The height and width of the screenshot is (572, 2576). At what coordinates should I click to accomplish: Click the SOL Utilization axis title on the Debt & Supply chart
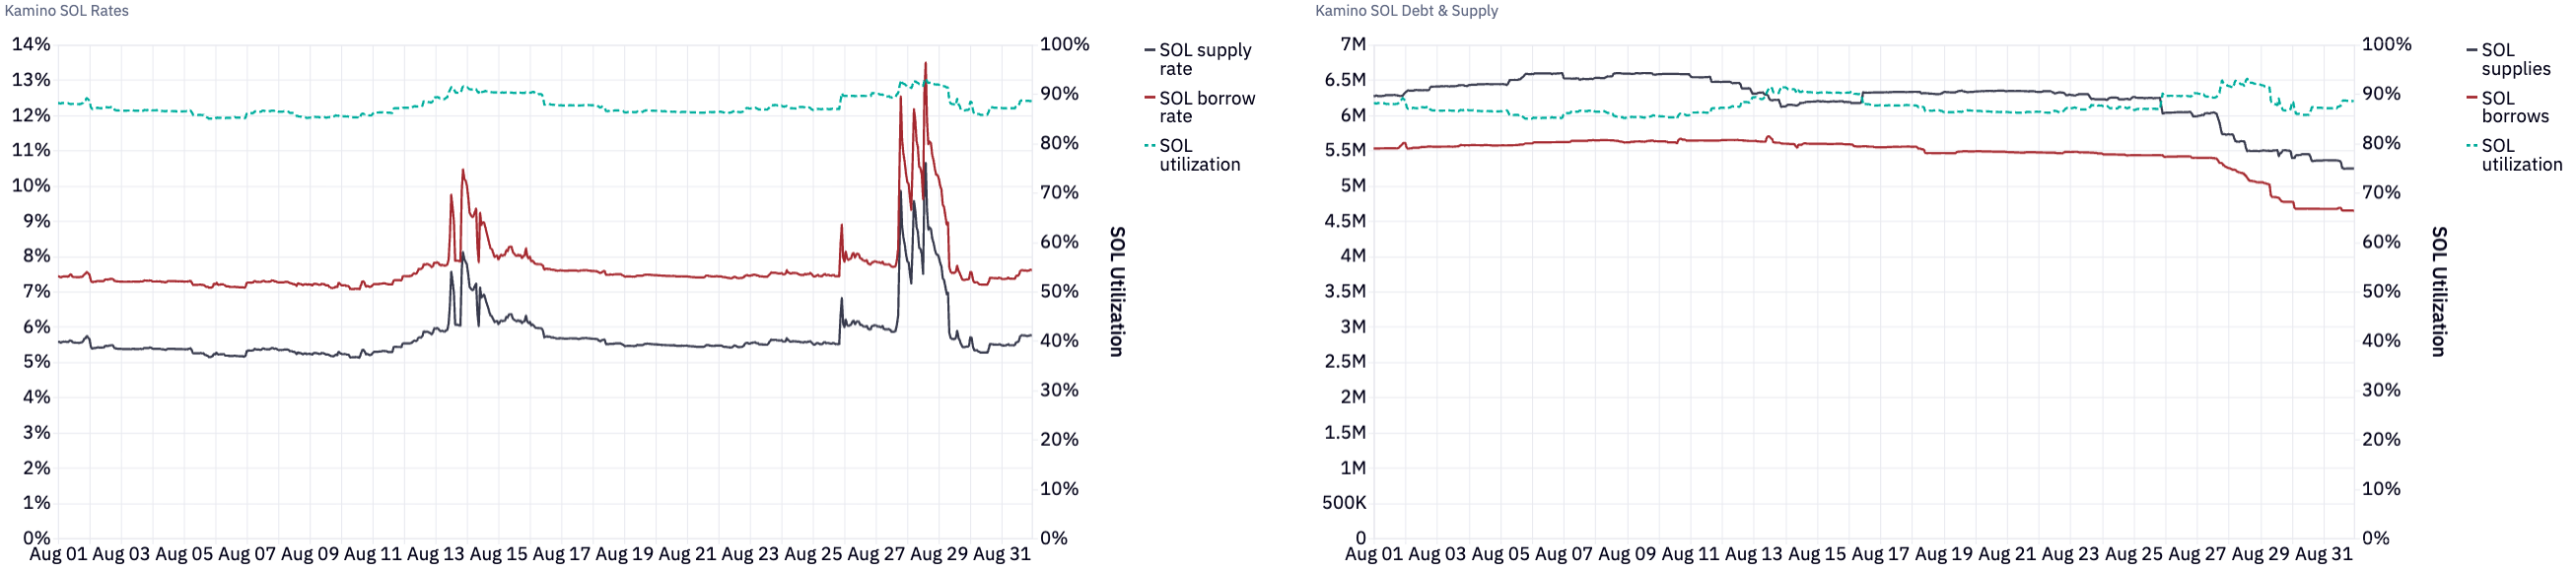[2439, 291]
